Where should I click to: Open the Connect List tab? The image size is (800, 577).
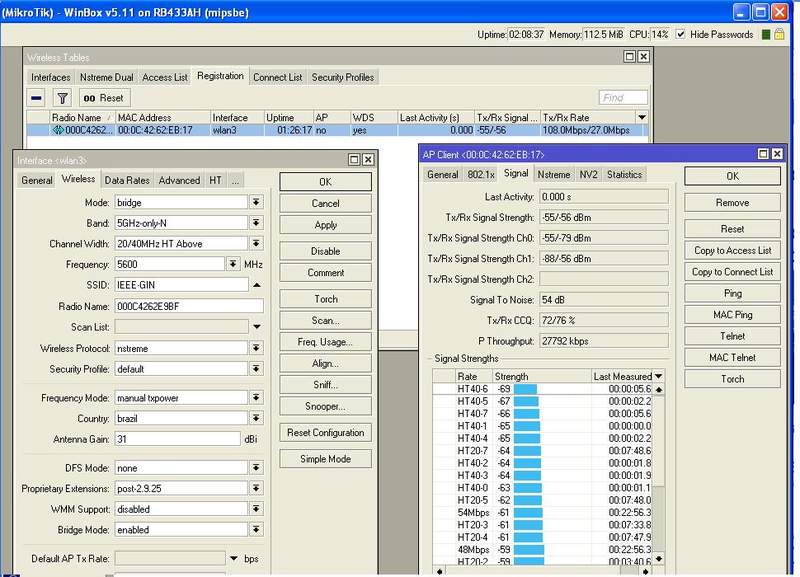pyautogui.click(x=278, y=77)
